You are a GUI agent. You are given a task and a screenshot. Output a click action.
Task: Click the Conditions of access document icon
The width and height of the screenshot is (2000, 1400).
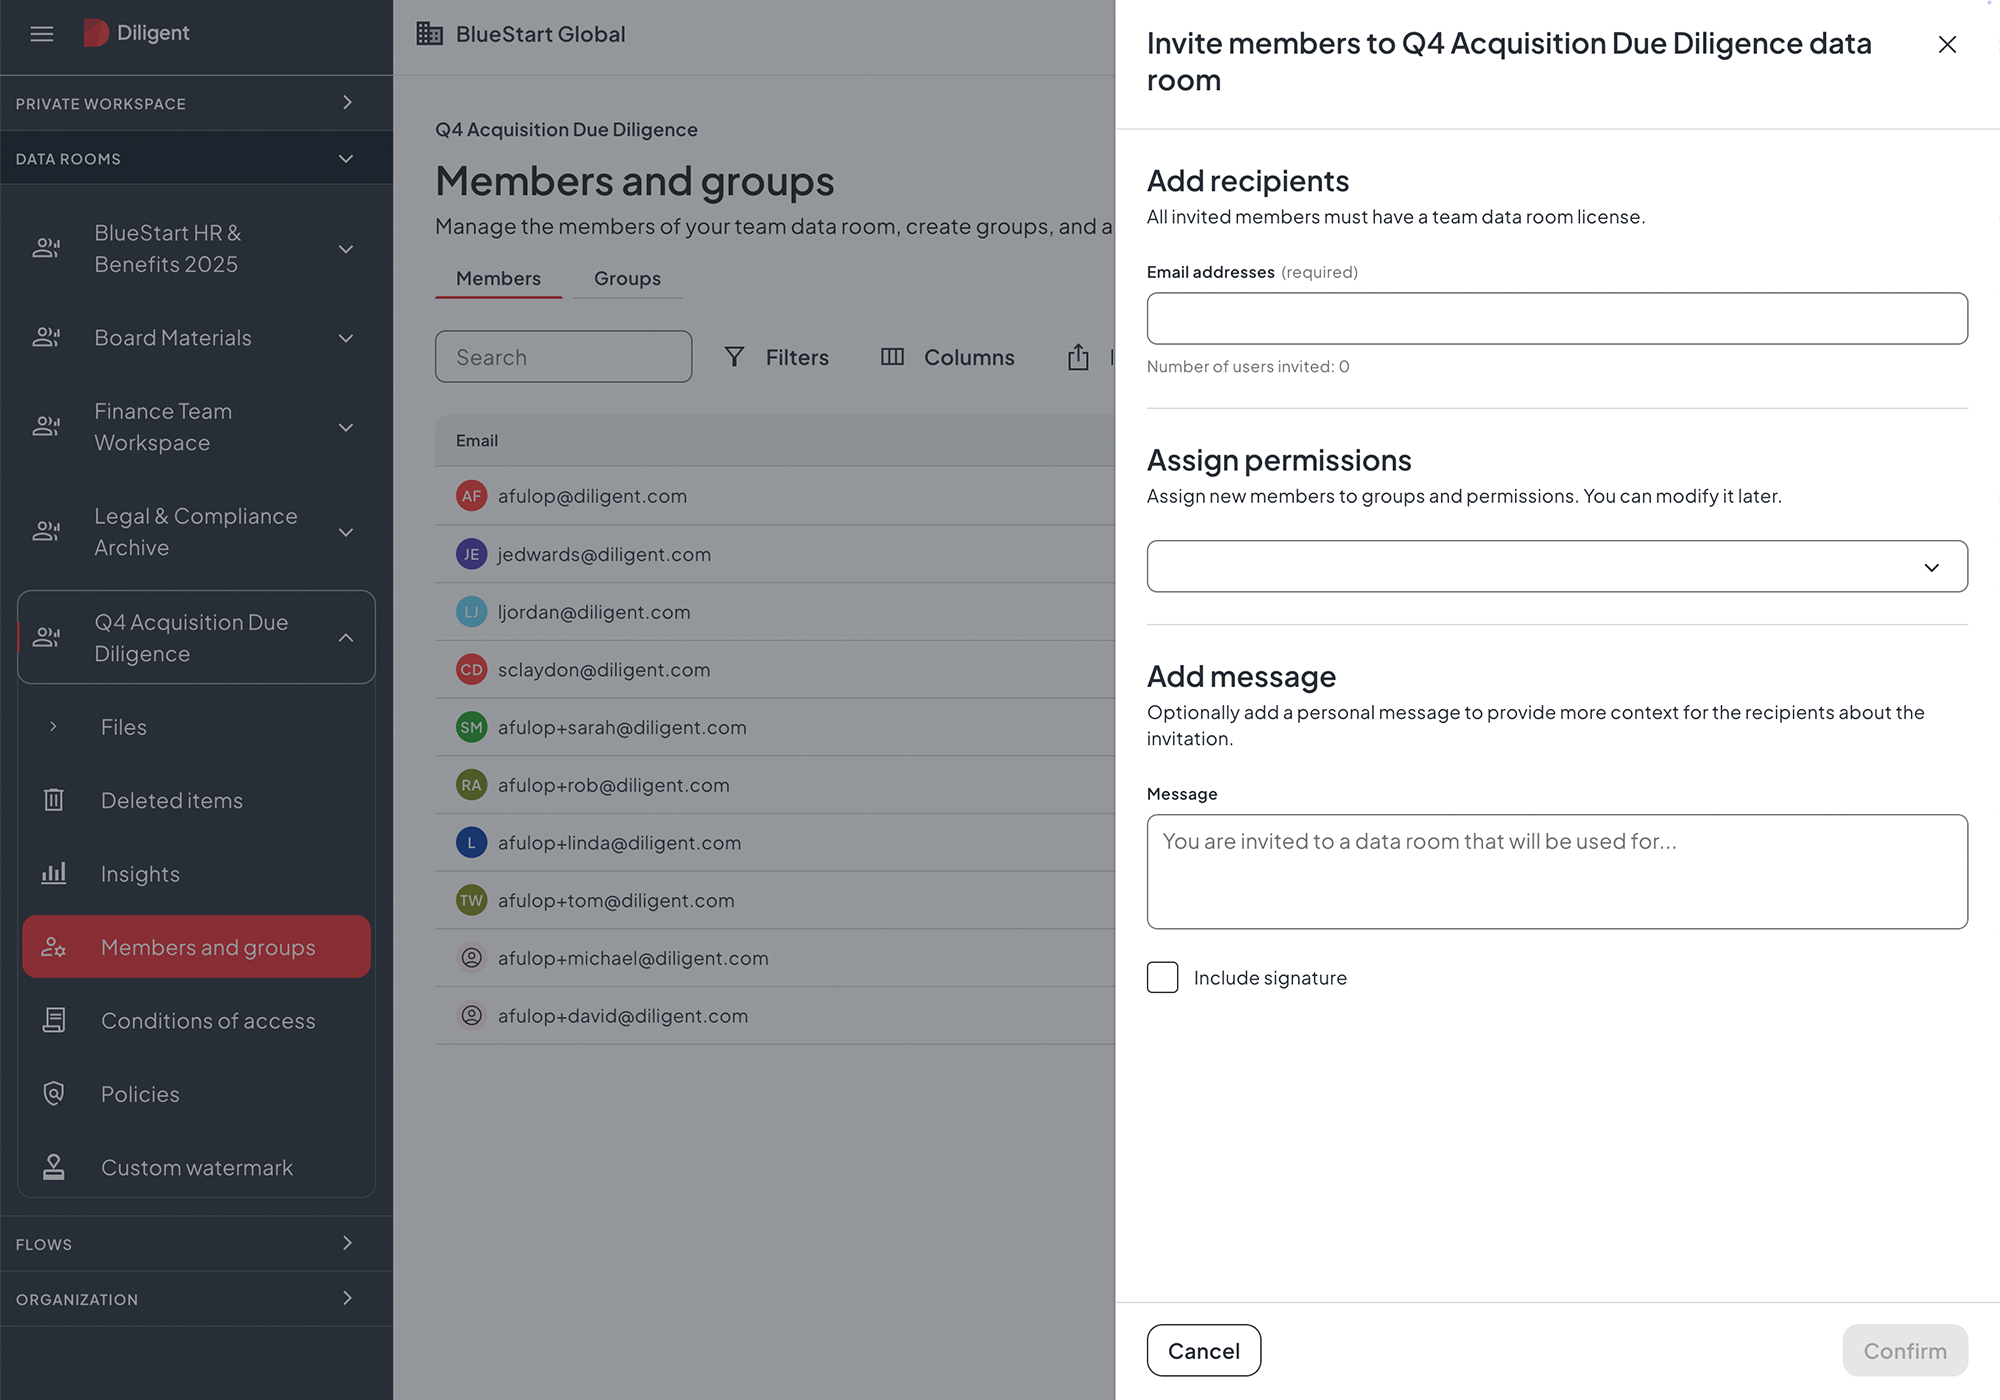point(54,1020)
